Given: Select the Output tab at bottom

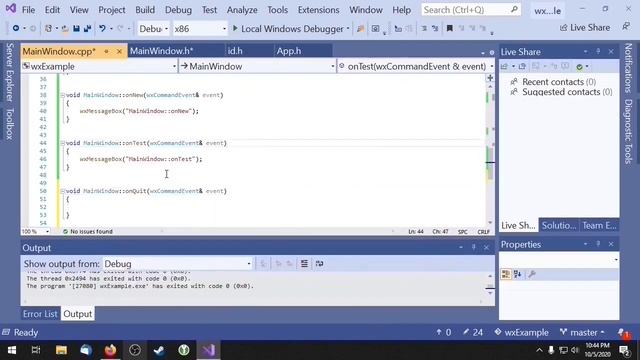Looking at the screenshot, I should coord(78,314).
